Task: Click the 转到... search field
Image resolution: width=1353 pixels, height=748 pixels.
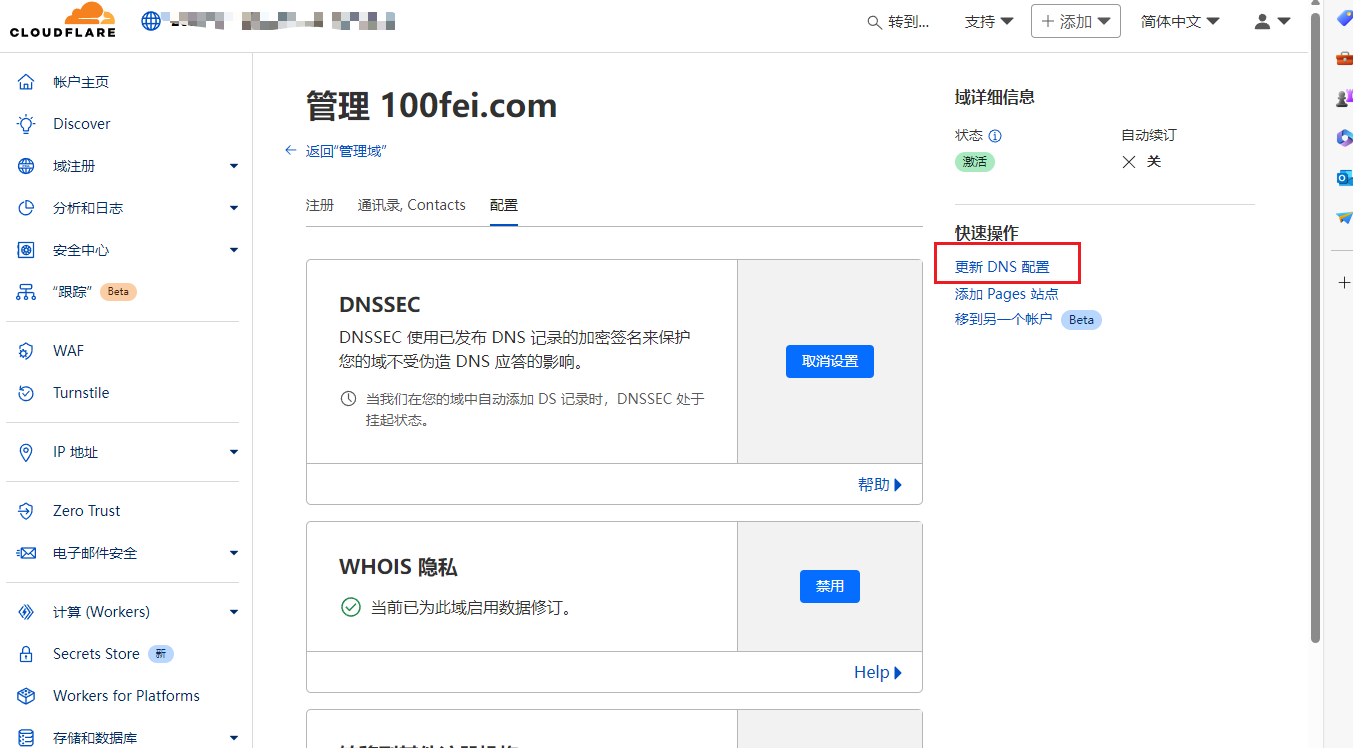Action: pos(898,21)
